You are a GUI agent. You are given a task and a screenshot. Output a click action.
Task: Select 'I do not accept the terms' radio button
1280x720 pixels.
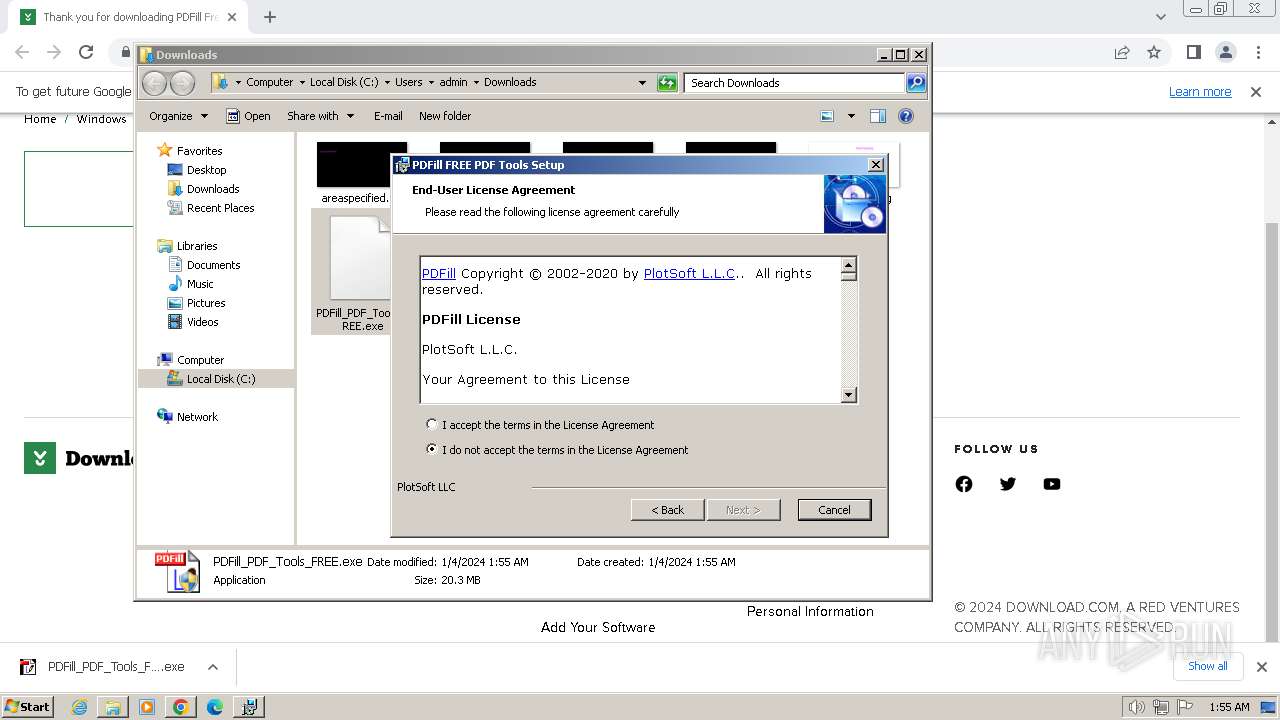point(432,449)
